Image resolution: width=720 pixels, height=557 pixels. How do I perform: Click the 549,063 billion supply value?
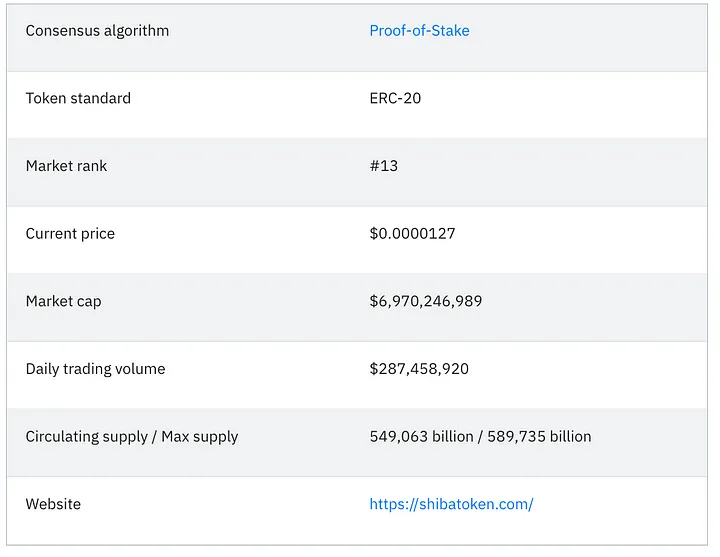420,437
